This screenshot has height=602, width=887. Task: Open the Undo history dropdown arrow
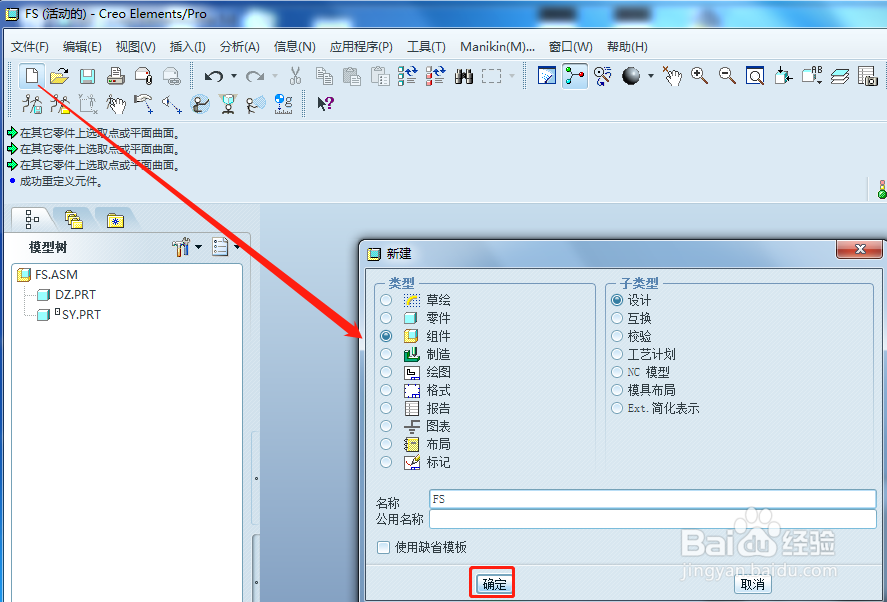[x=234, y=76]
